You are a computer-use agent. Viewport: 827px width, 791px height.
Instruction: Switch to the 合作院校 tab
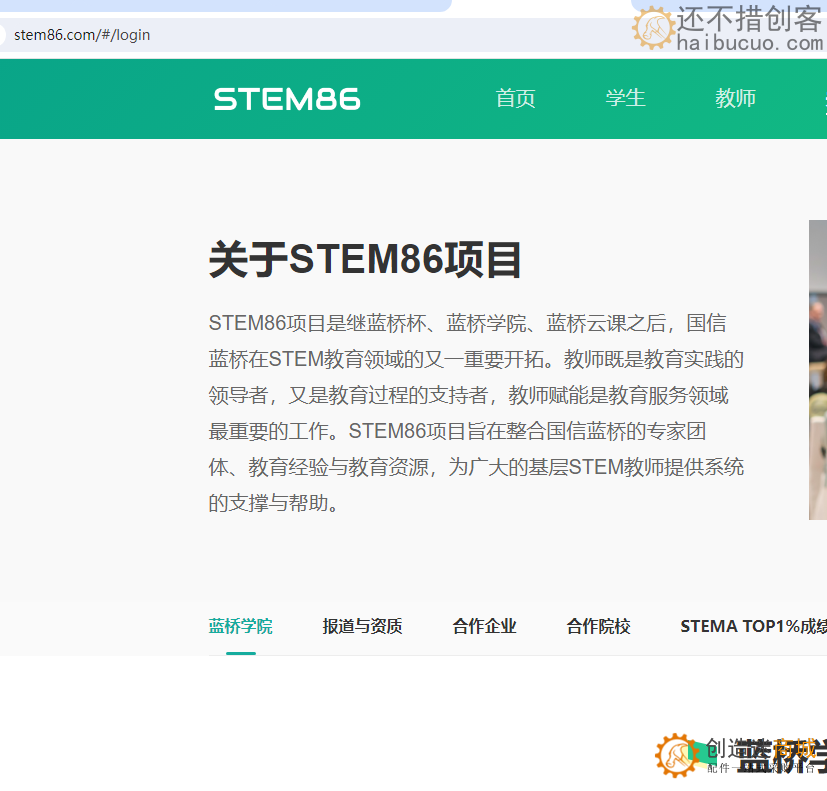pyautogui.click(x=598, y=626)
